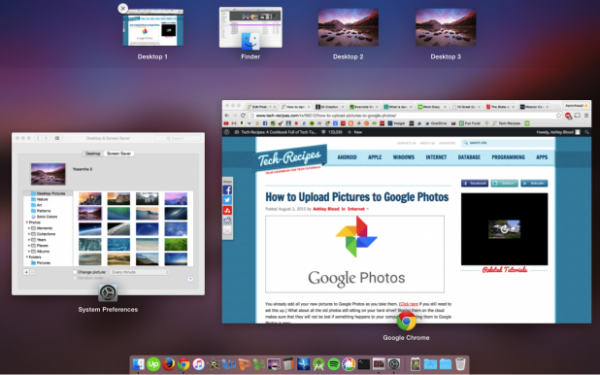600x375 pixels.
Task: Click the Upwork dock icon
Action: [153, 364]
